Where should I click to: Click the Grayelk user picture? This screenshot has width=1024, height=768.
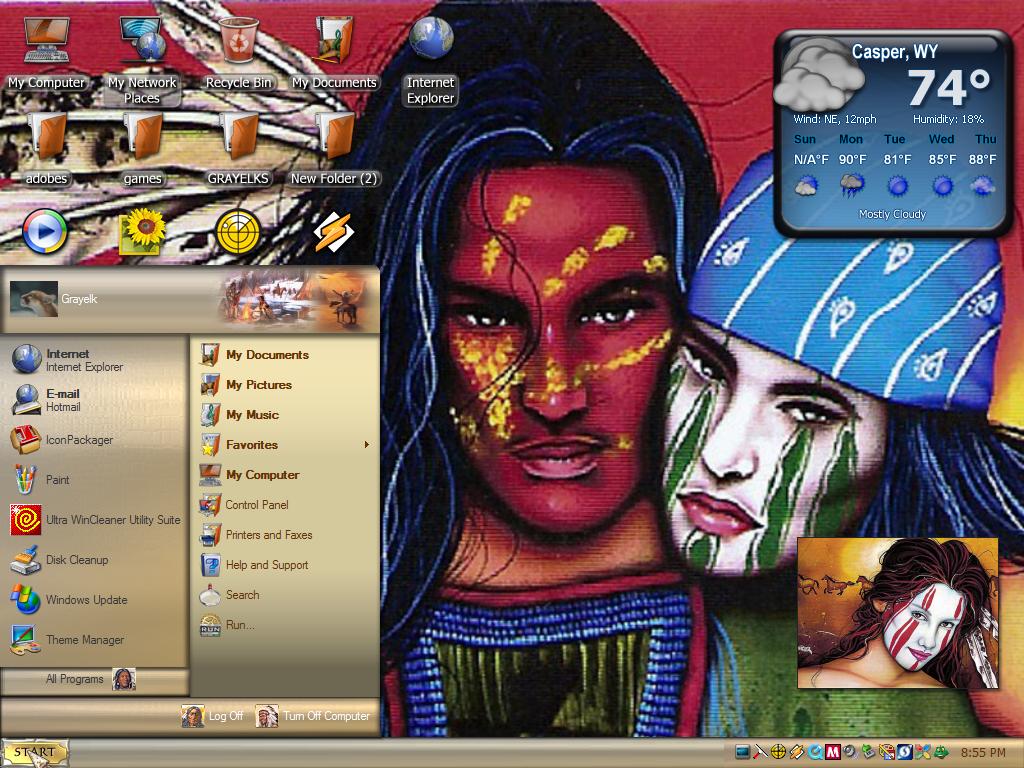point(34,299)
